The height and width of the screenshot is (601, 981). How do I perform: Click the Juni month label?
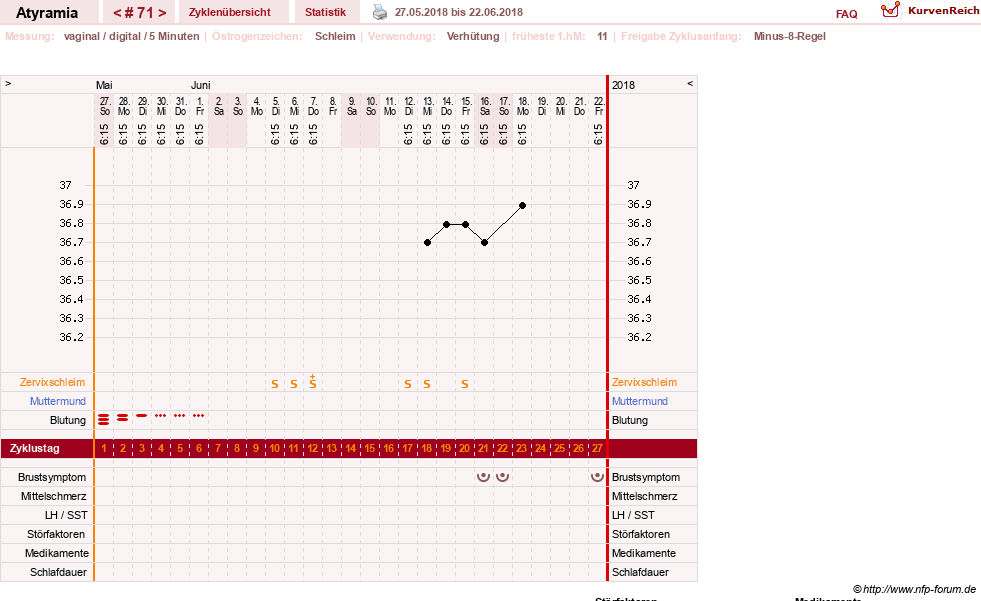200,85
